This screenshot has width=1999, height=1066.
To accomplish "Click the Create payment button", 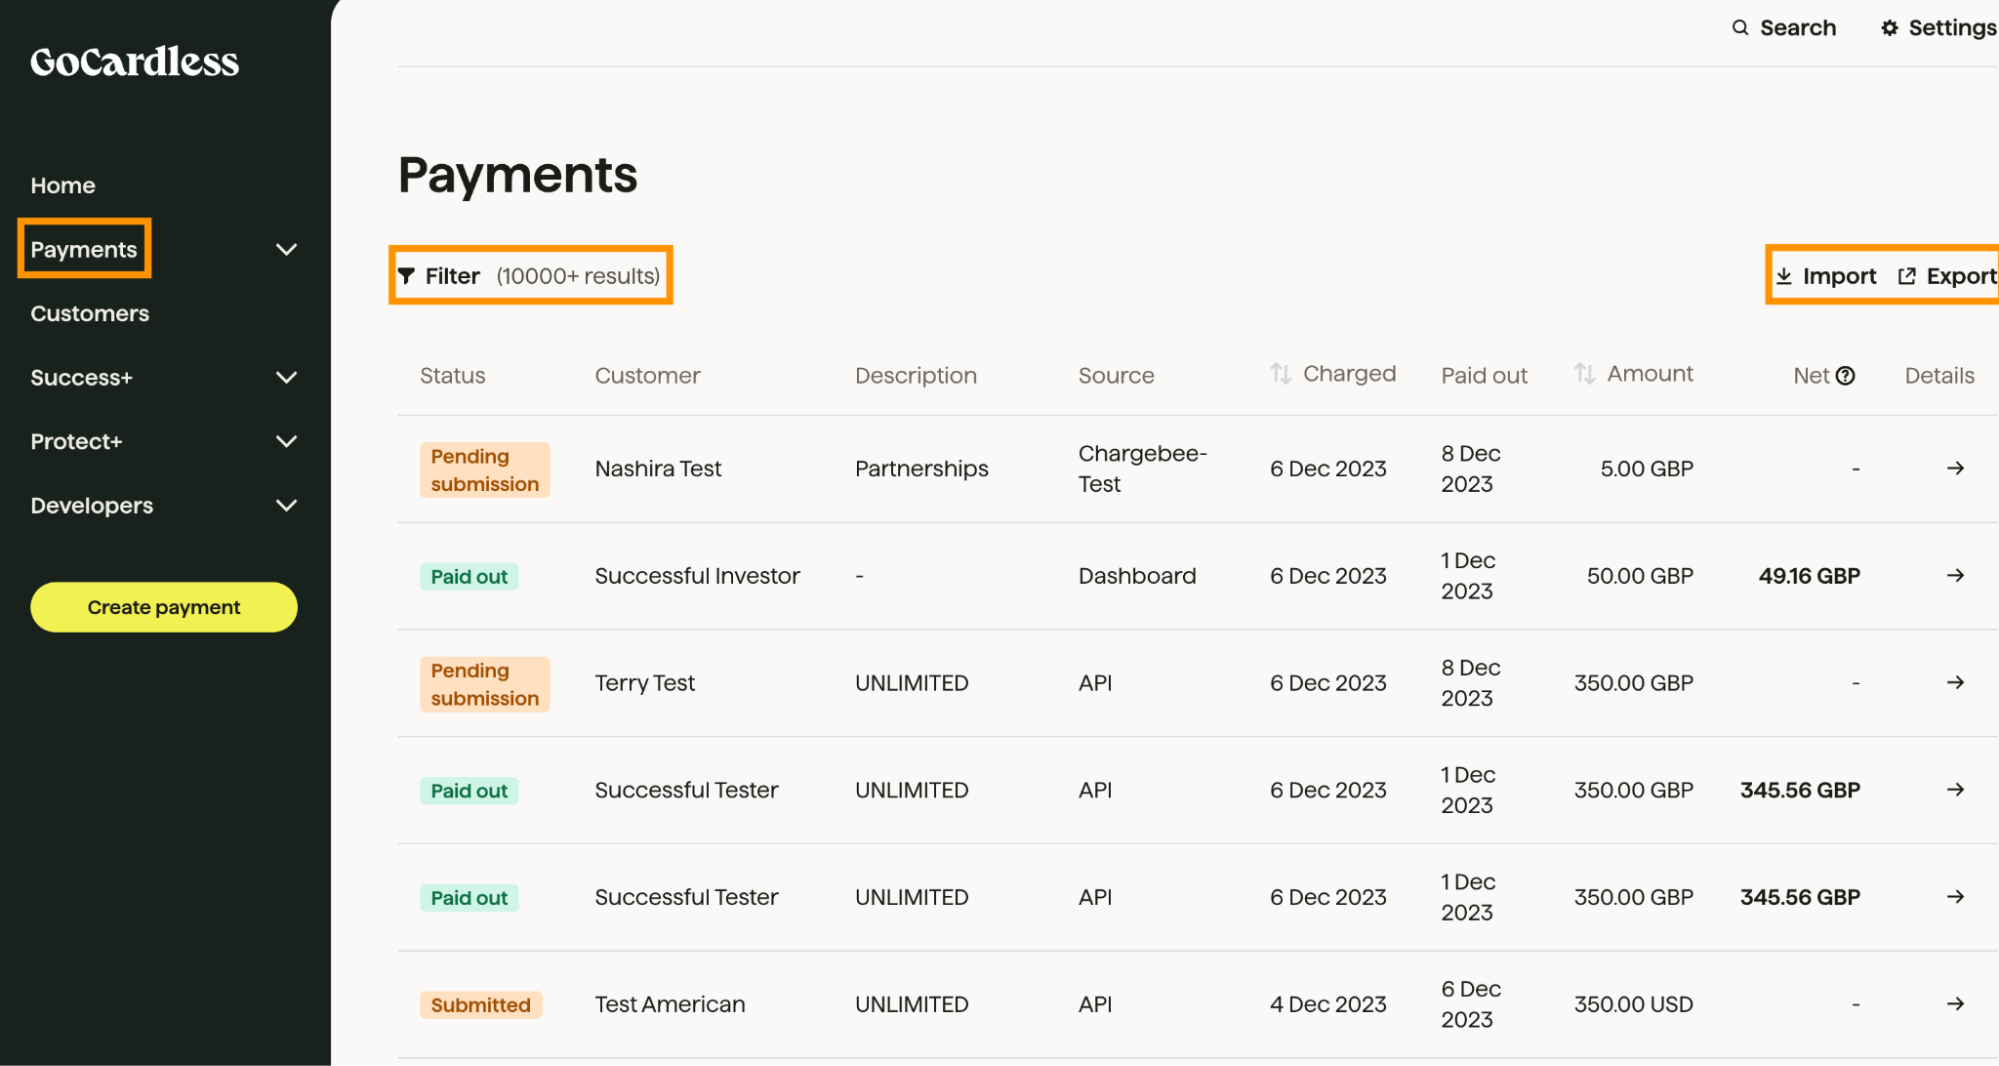I will click(163, 607).
